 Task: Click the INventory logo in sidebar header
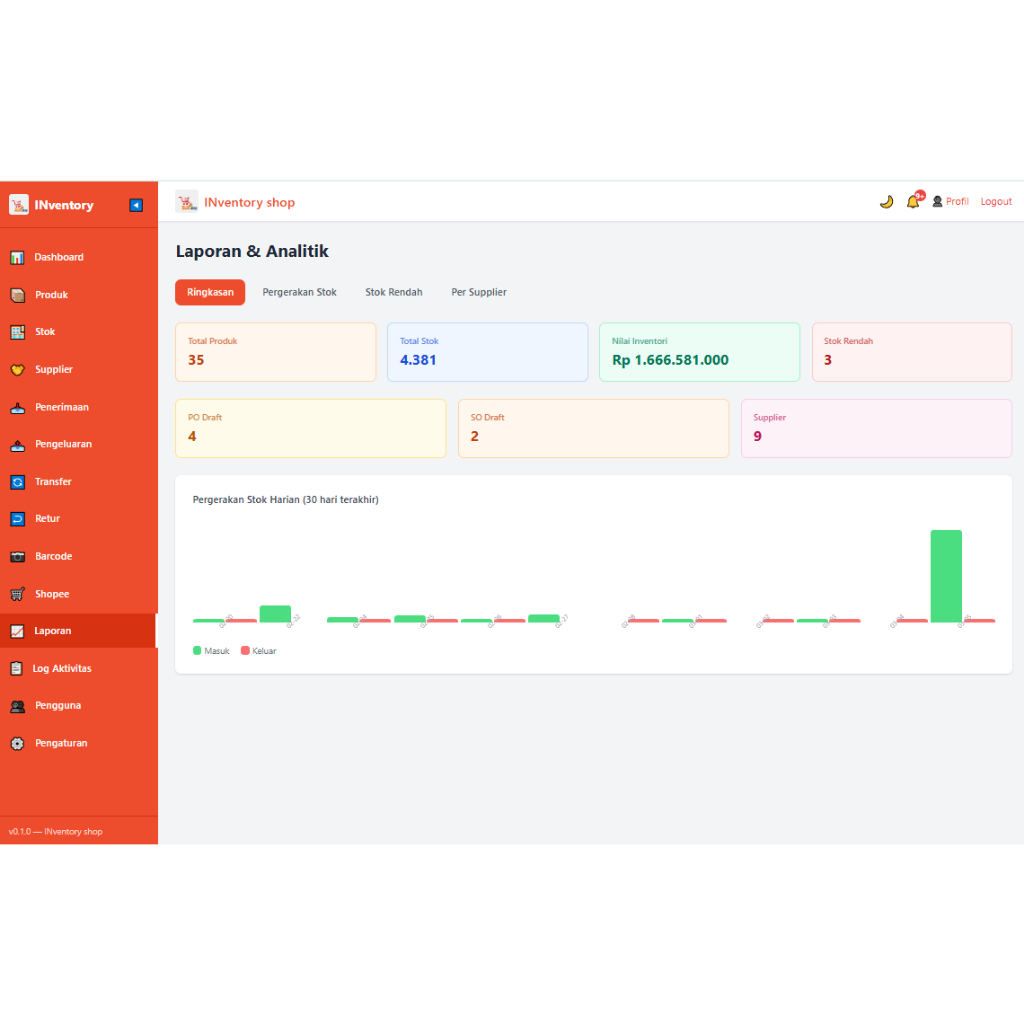click(x=19, y=205)
